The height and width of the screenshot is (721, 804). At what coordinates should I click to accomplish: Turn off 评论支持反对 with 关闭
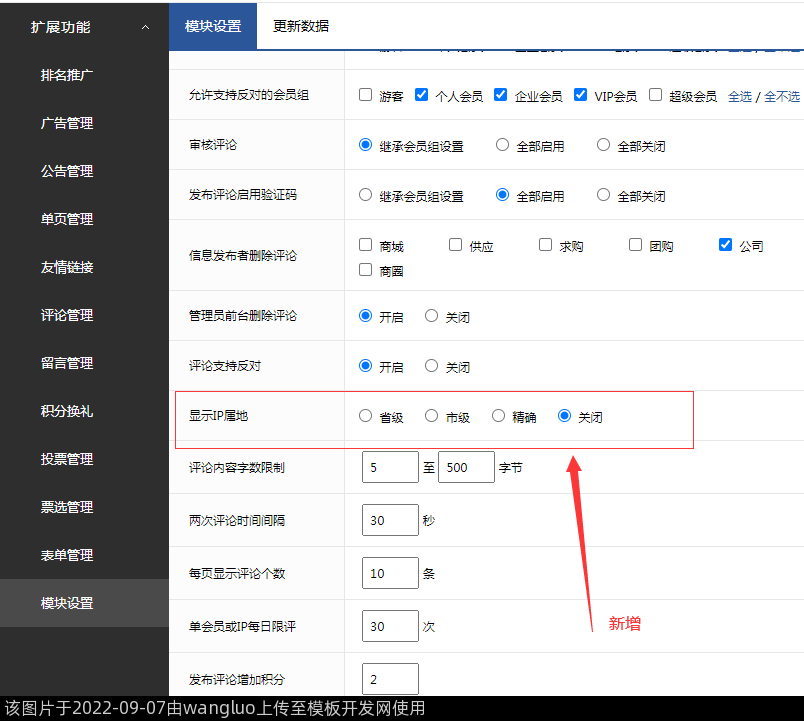pos(432,366)
